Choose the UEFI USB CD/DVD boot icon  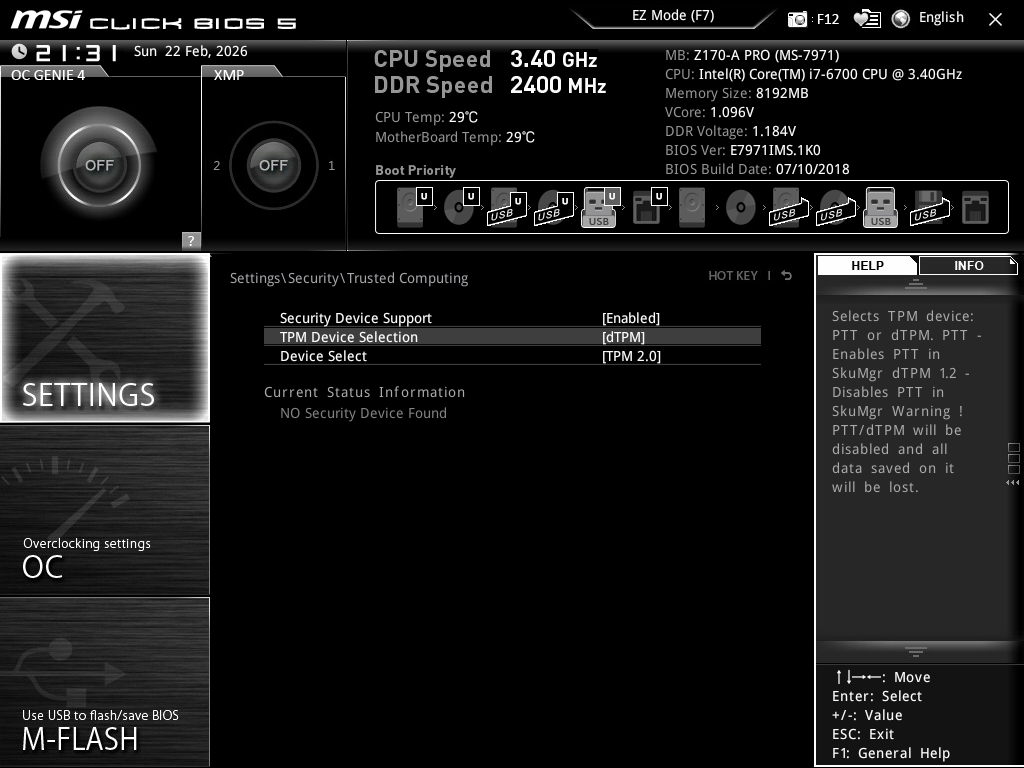(554, 208)
